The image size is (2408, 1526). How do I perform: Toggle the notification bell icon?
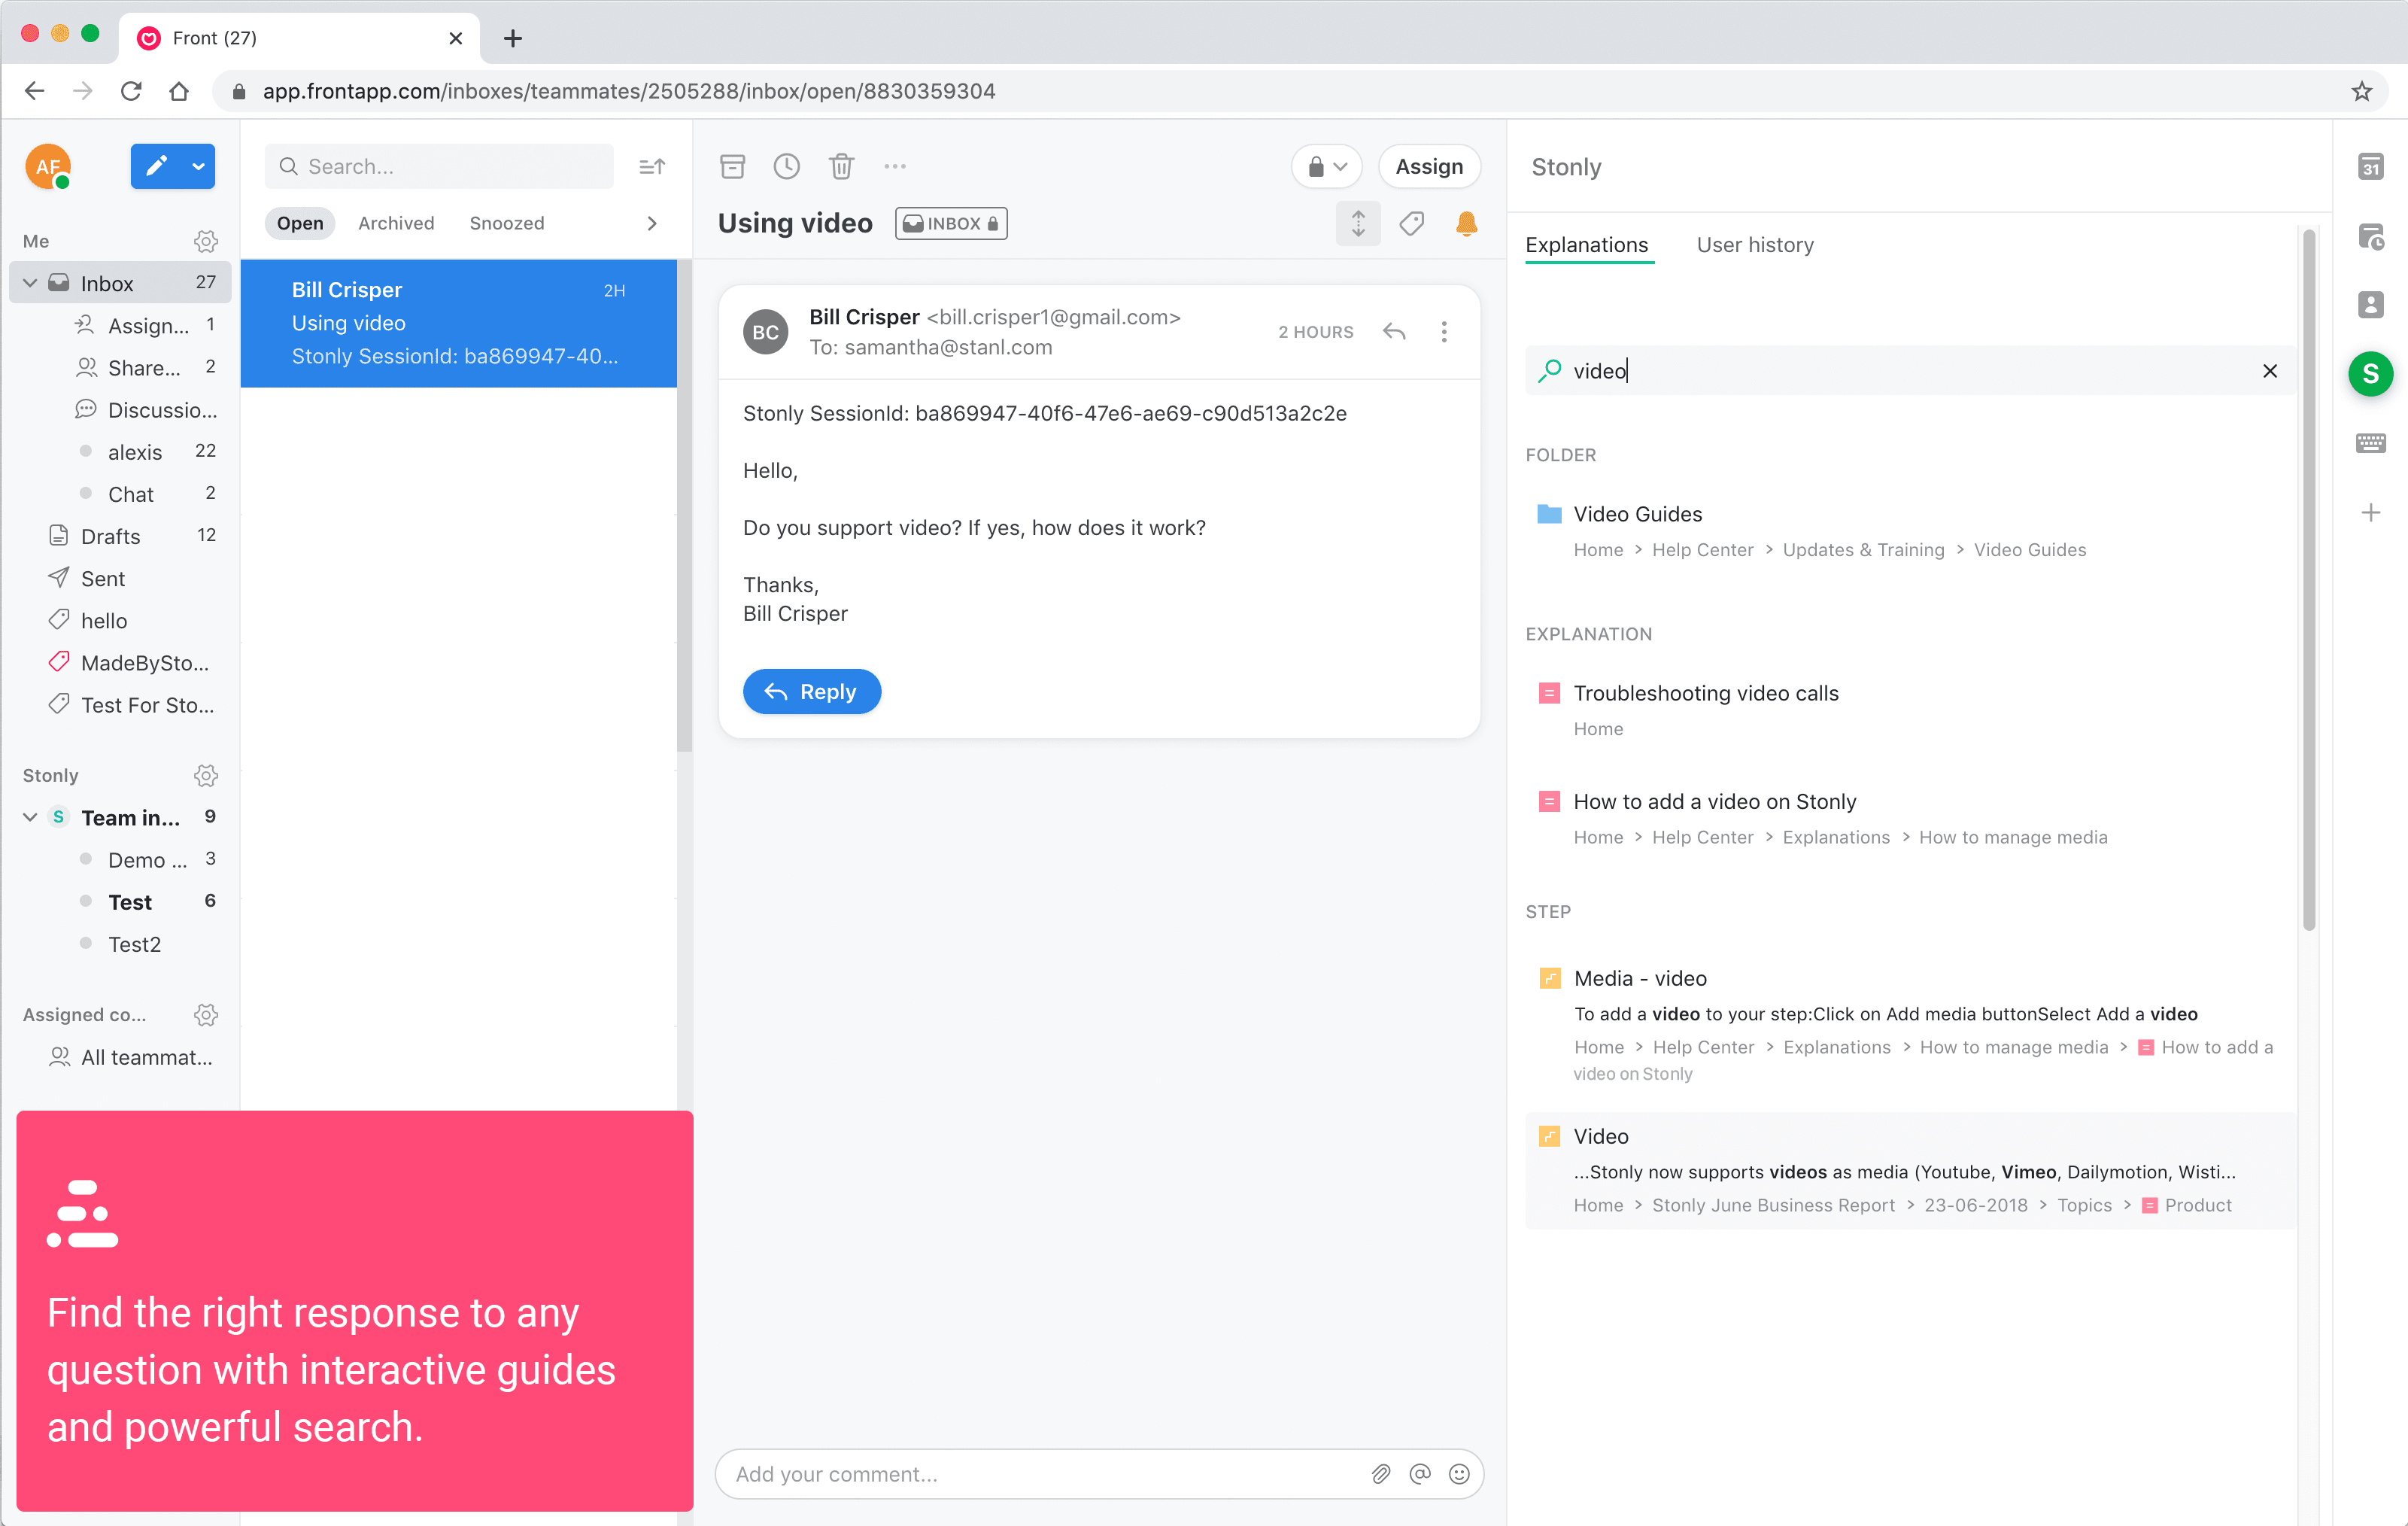(x=1466, y=223)
